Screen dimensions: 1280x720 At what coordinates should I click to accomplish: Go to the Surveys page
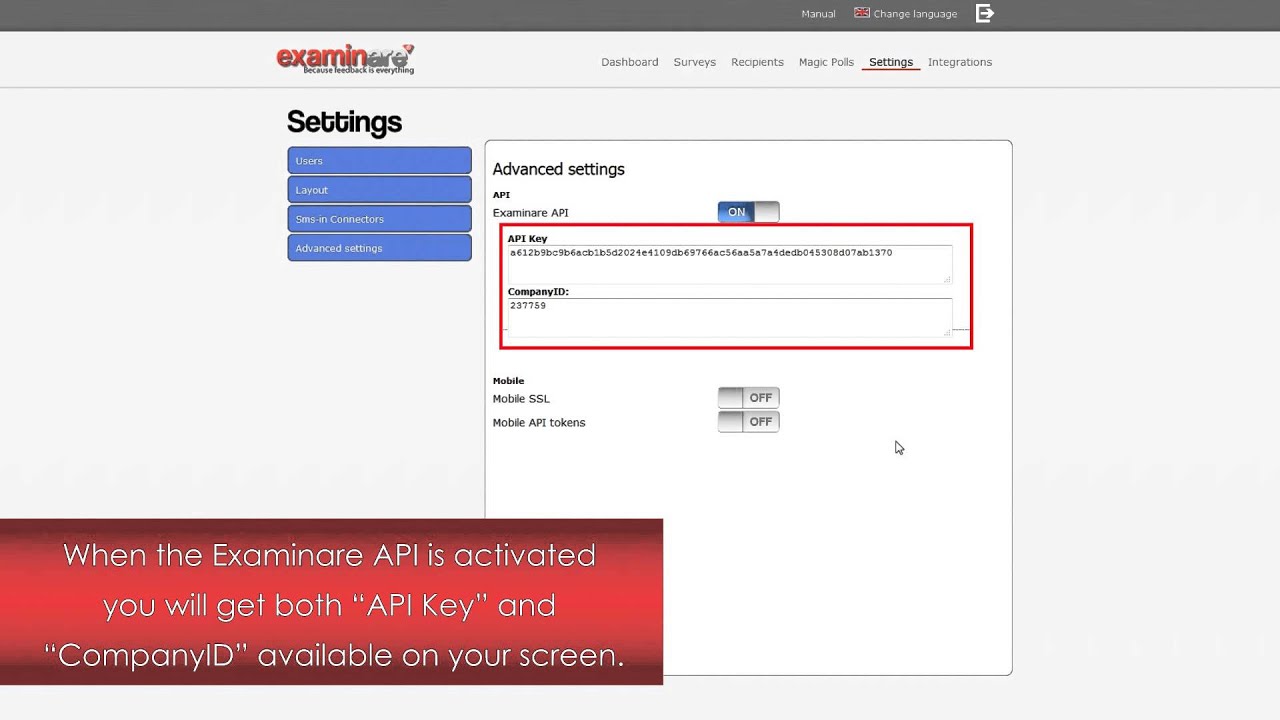(695, 62)
